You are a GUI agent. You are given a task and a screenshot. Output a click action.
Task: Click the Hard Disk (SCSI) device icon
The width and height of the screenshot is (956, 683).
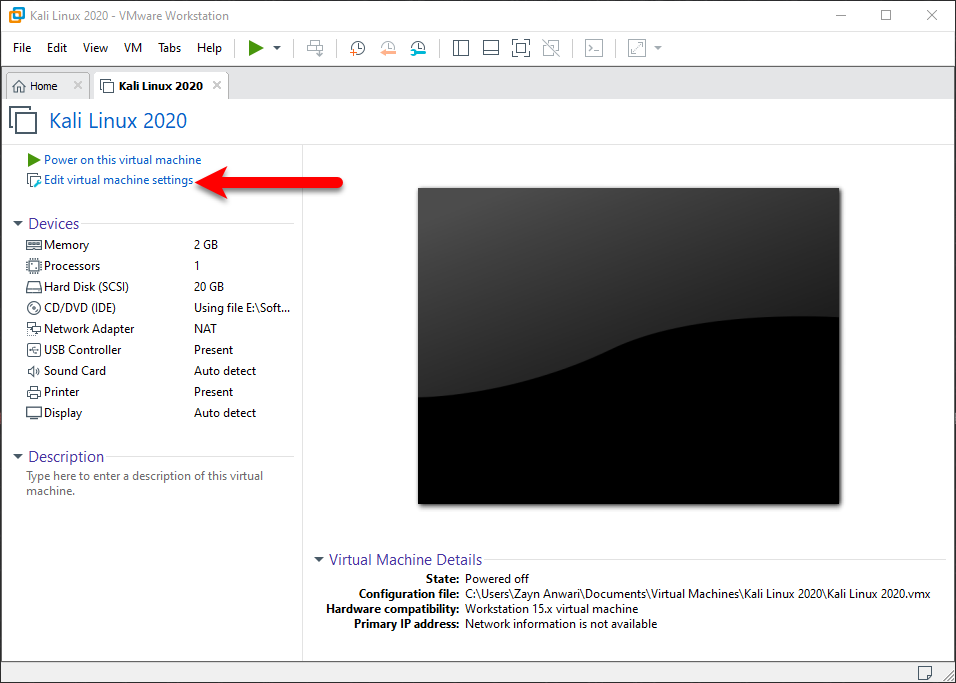pyautogui.click(x=34, y=287)
